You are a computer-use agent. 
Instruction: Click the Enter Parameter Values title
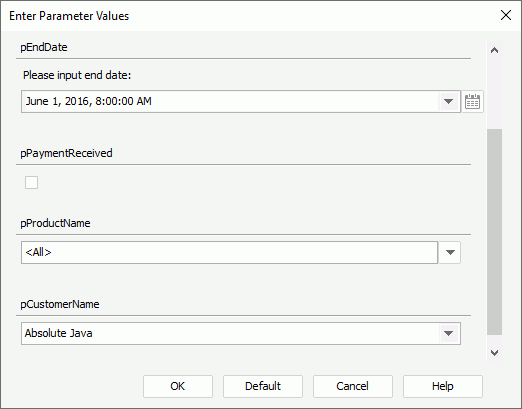pos(69,16)
